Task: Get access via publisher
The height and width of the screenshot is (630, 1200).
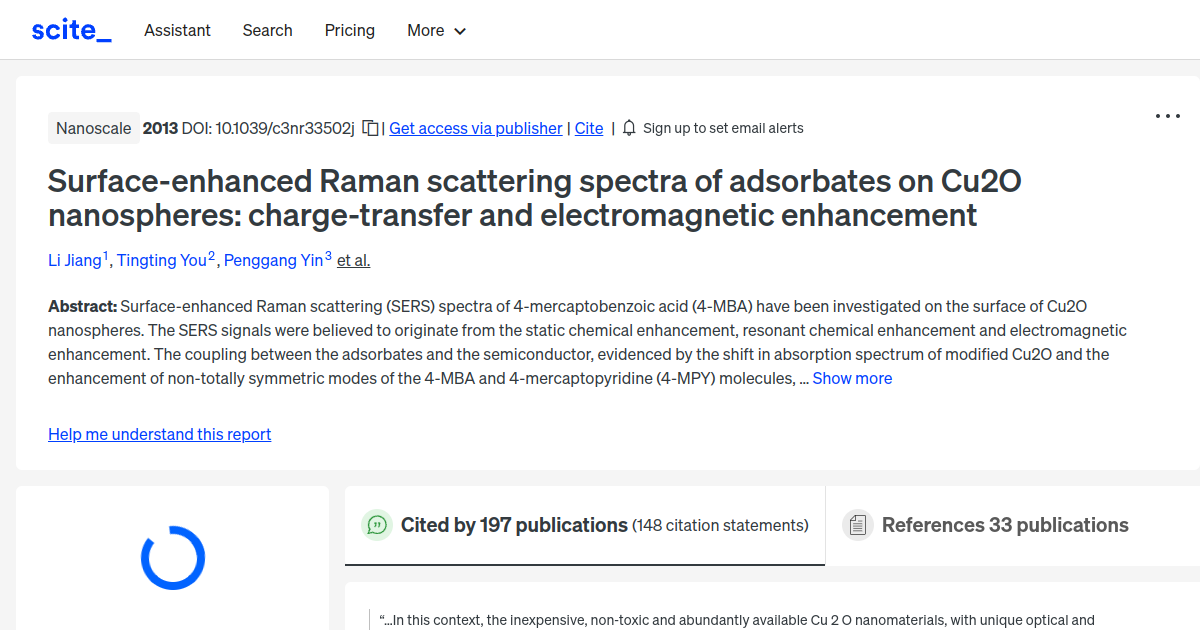Action: click(x=475, y=128)
